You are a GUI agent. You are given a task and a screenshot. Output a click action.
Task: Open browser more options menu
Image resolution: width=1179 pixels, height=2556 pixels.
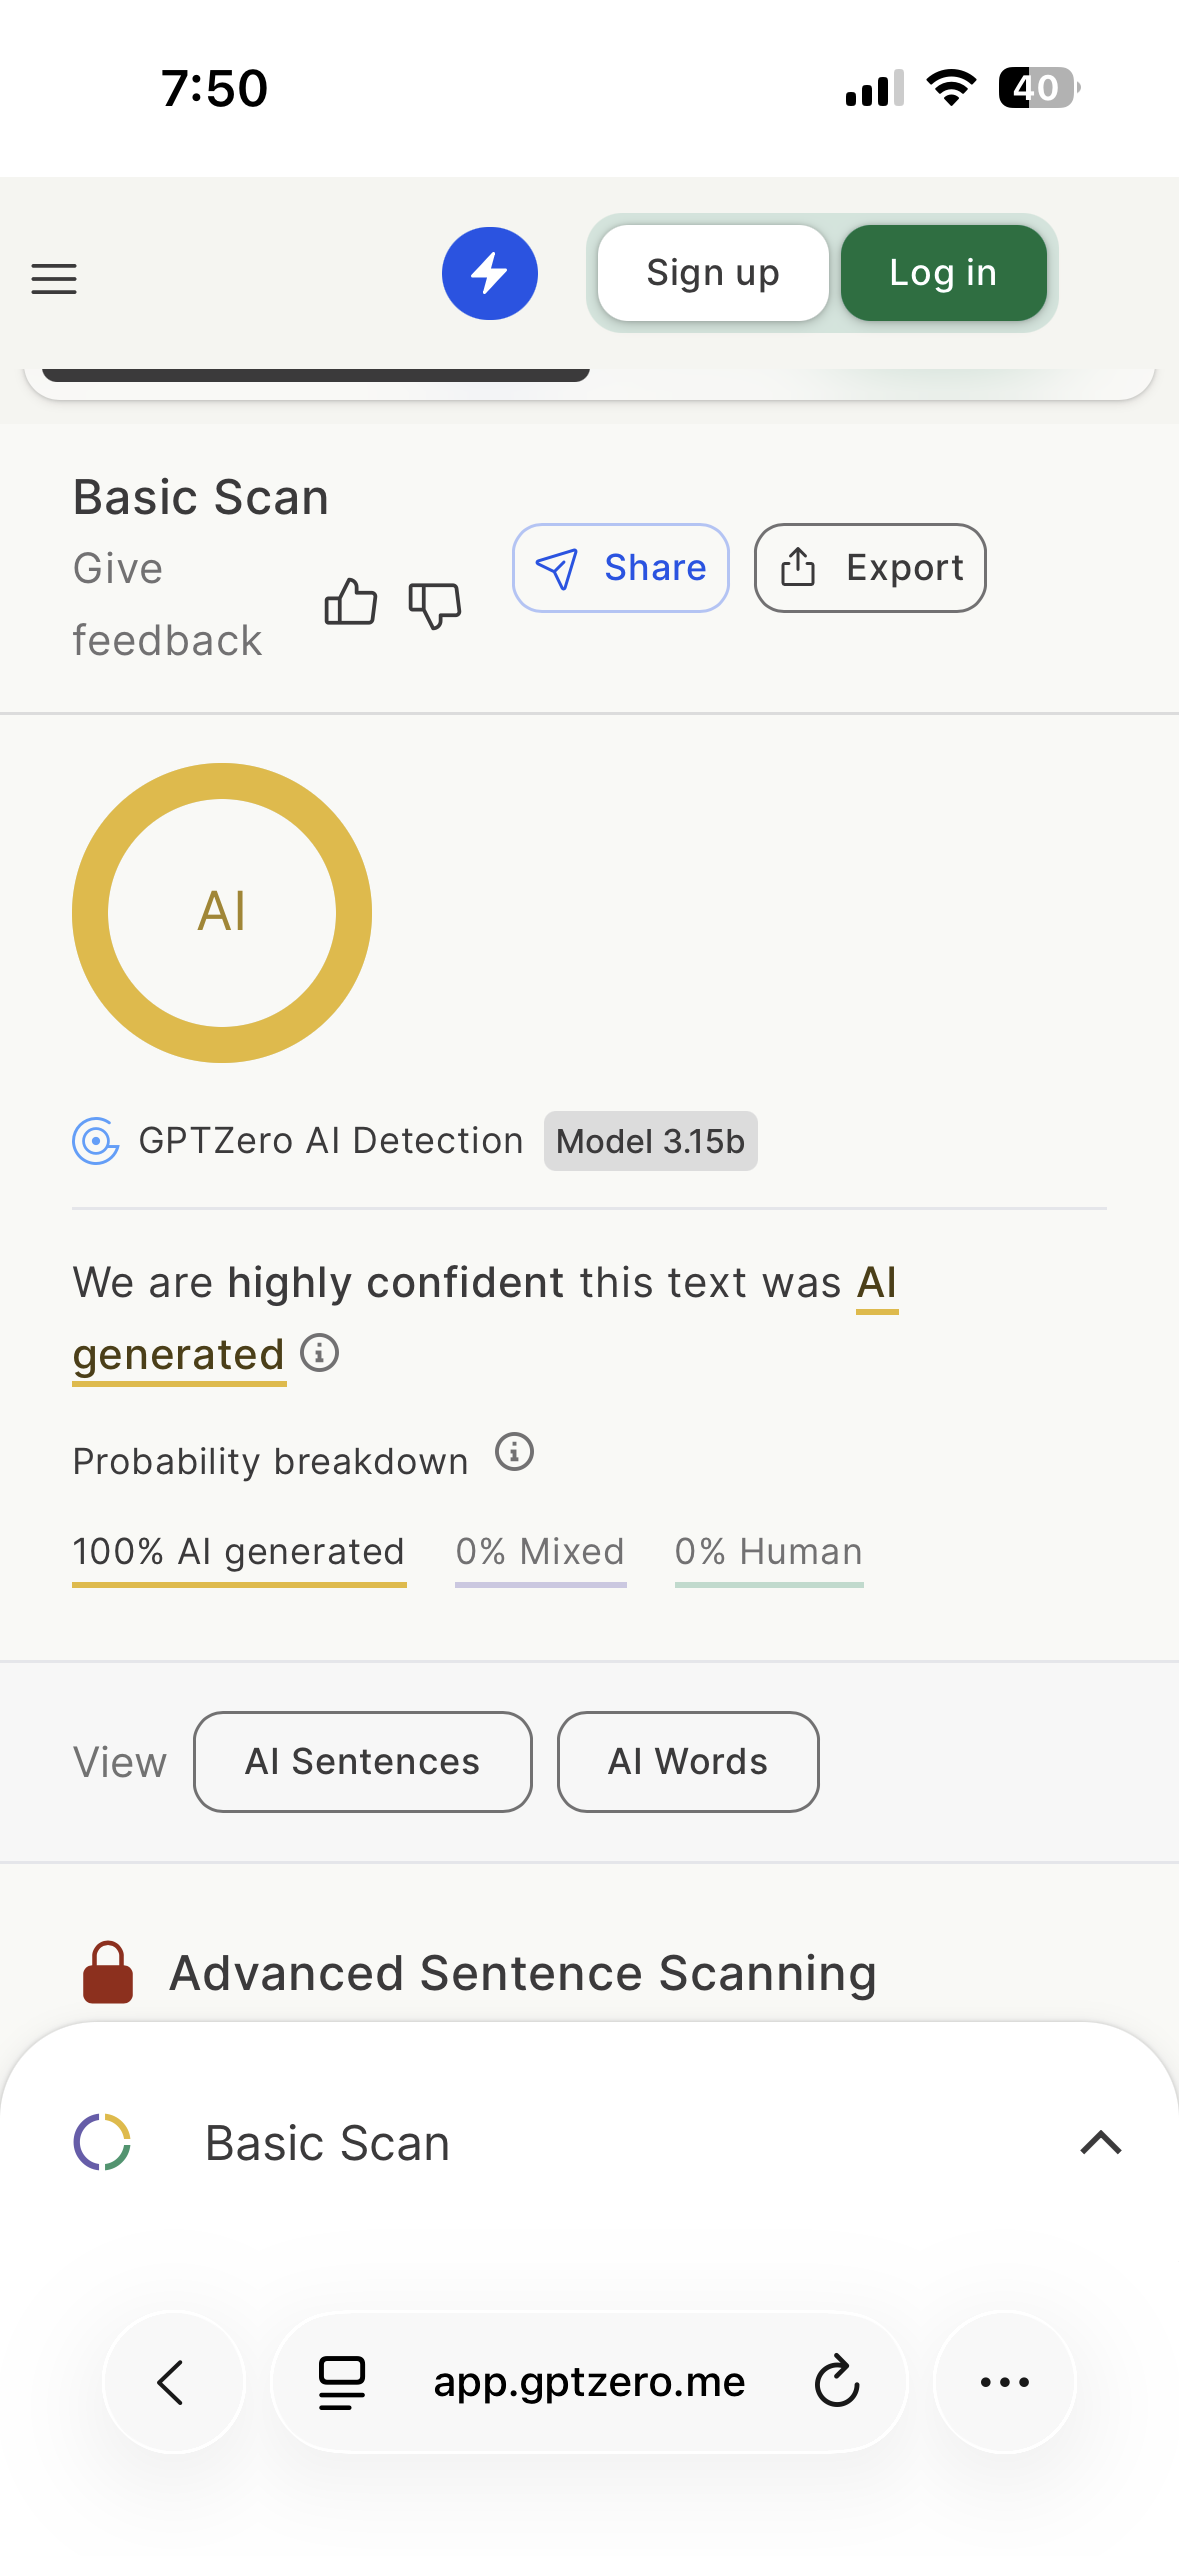pos(1004,2382)
